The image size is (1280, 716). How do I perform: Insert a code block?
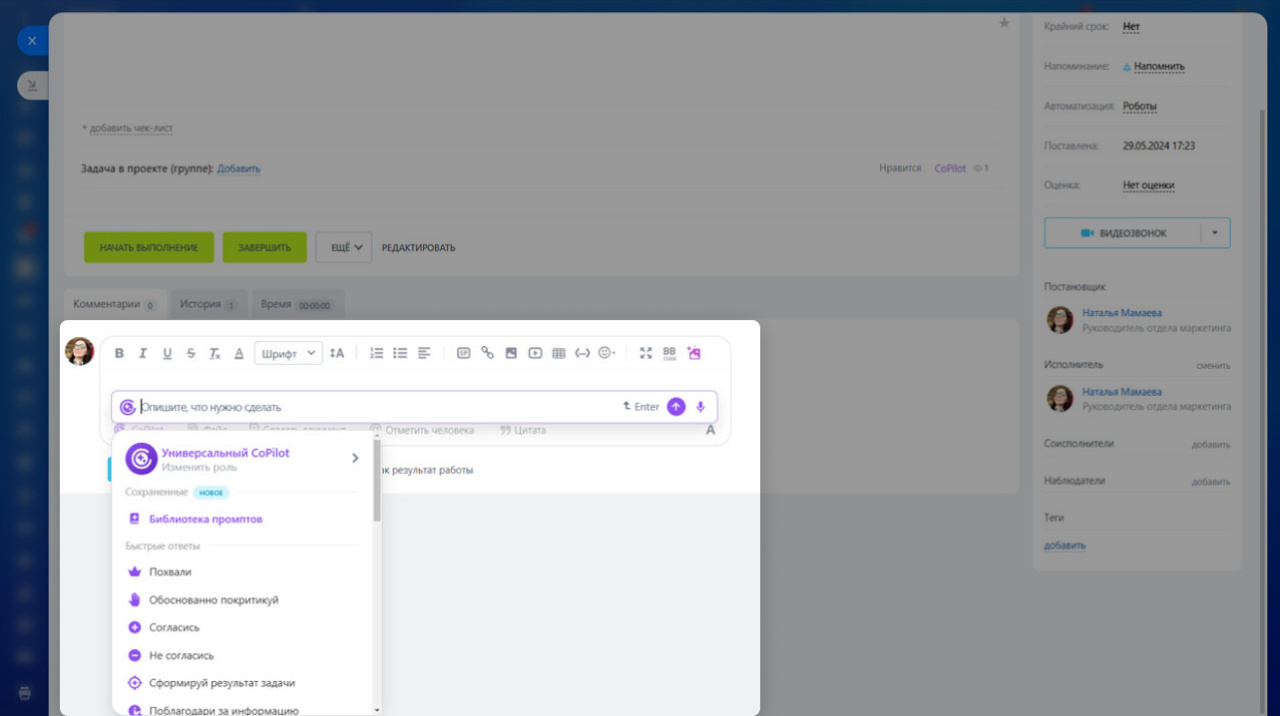[583, 353]
